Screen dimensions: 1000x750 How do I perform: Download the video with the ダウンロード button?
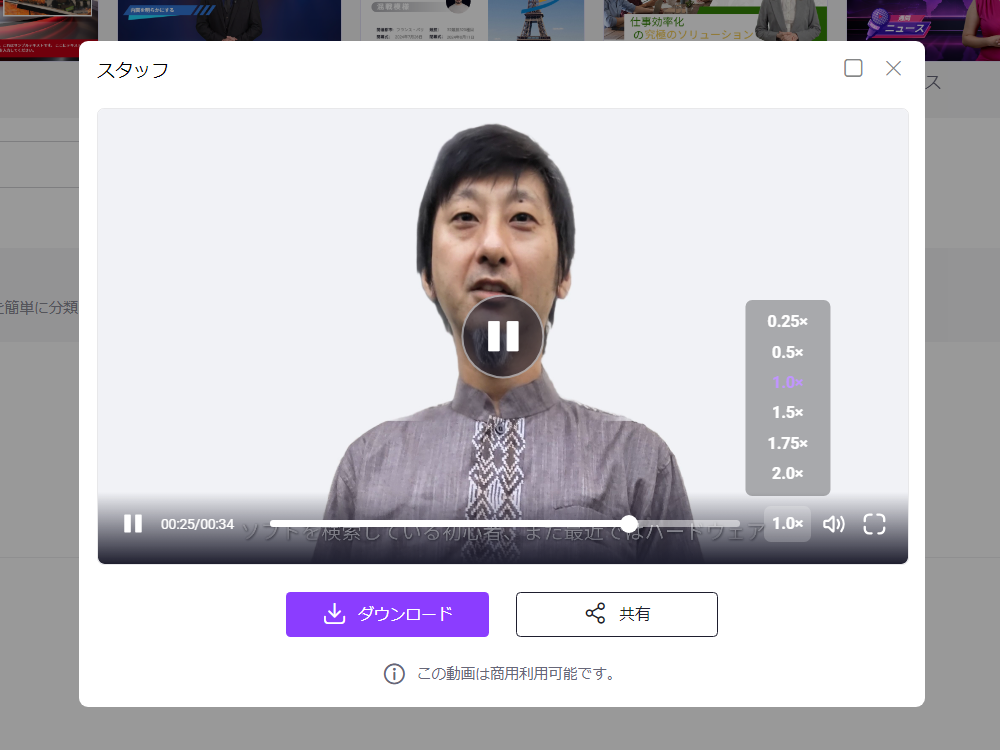click(387, 614)
